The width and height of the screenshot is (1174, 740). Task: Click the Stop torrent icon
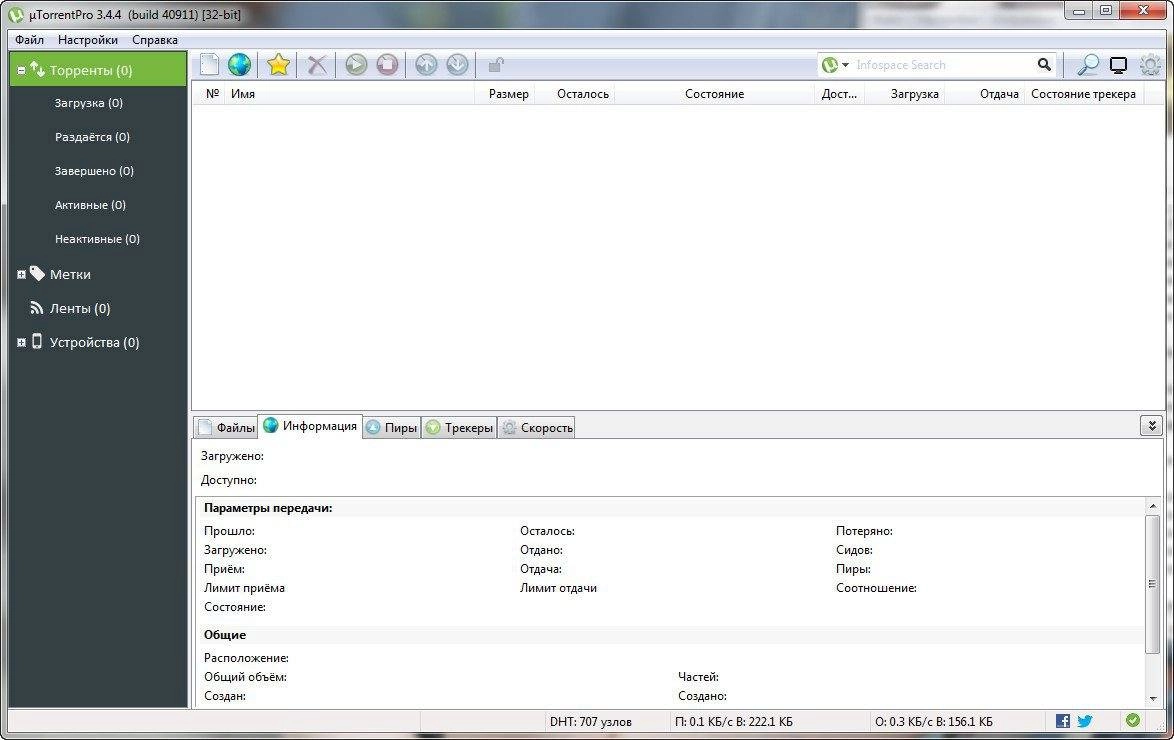pyautogui.click(x=387, y=65)
